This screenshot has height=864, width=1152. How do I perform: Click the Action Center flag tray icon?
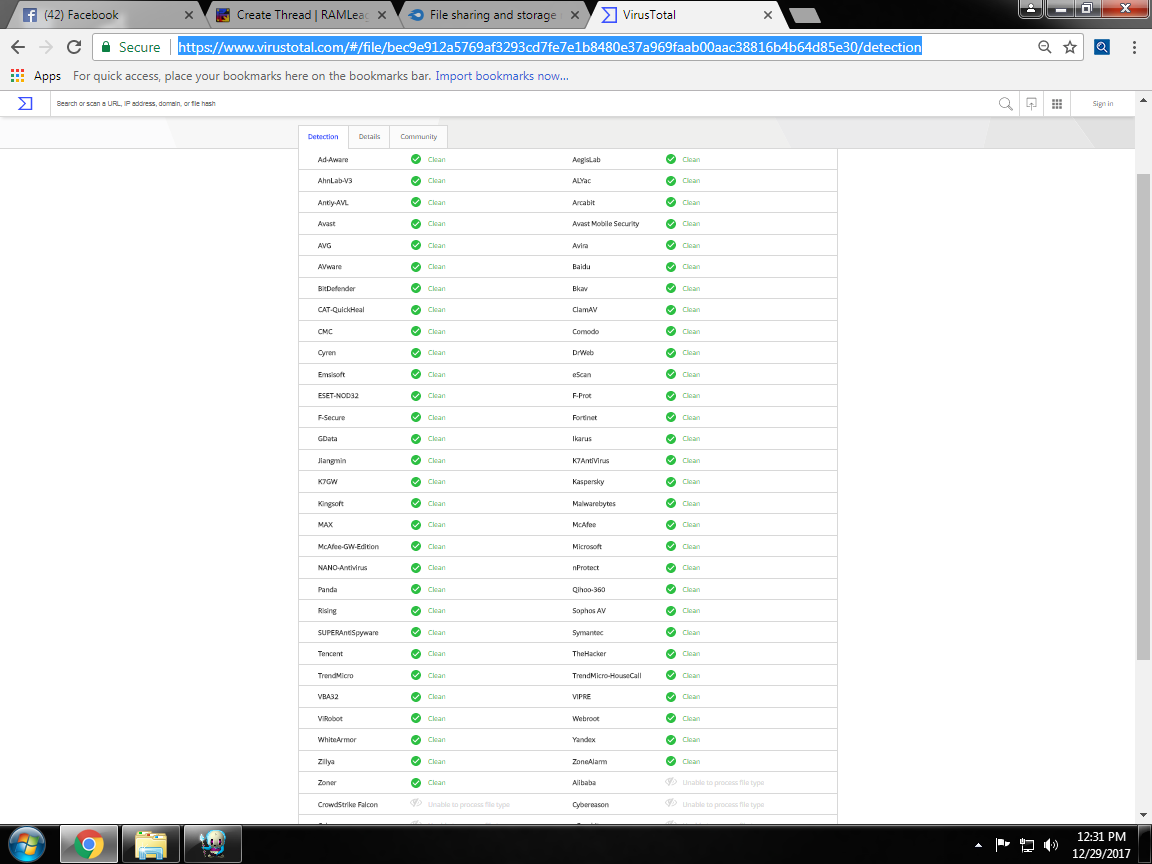(1002, 845)
